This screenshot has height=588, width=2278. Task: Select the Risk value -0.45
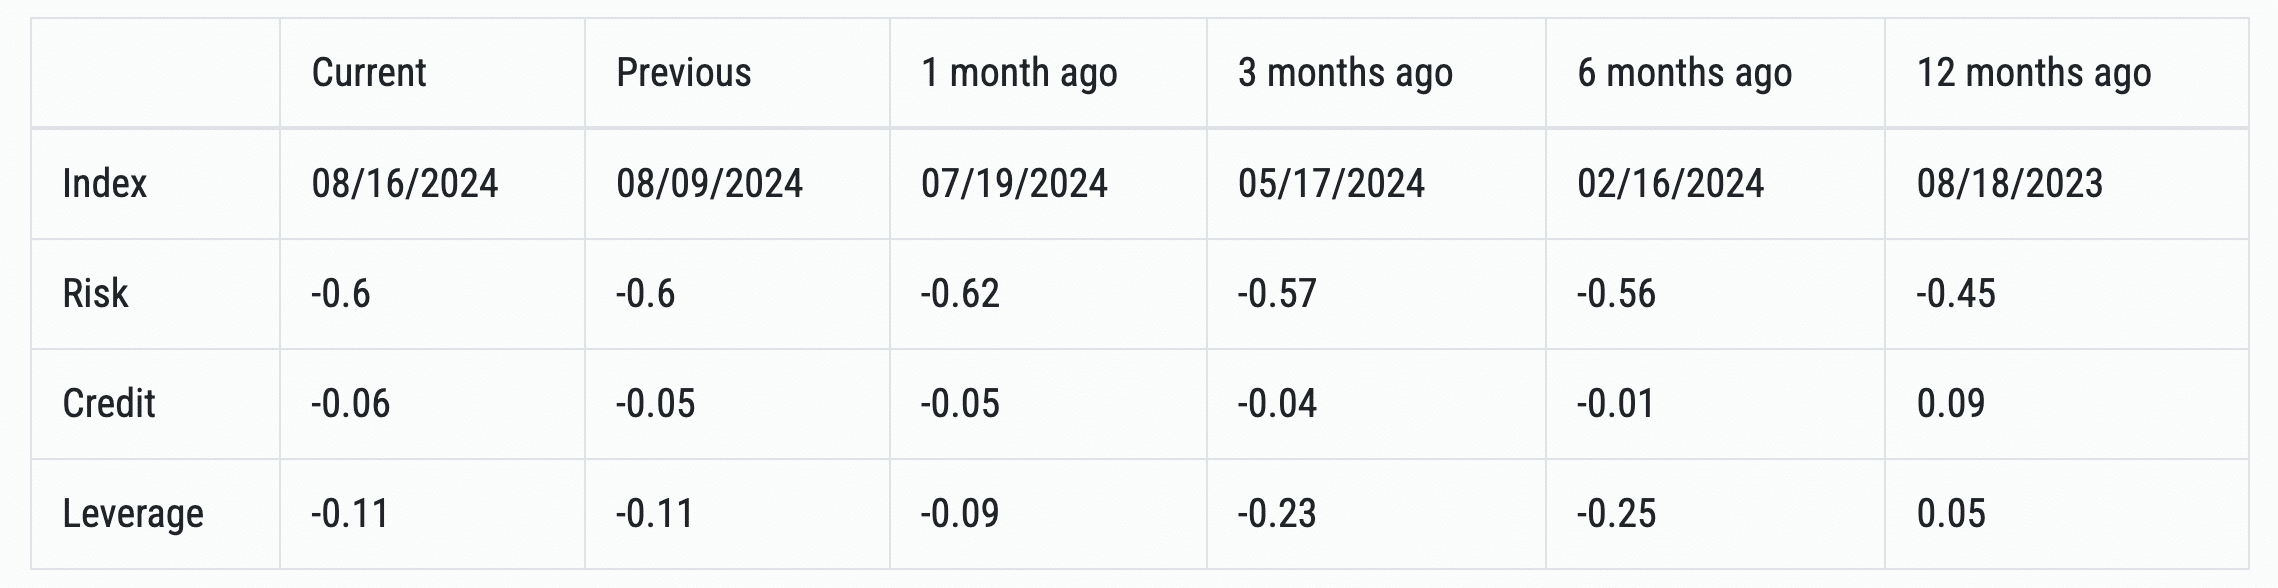1956,293
